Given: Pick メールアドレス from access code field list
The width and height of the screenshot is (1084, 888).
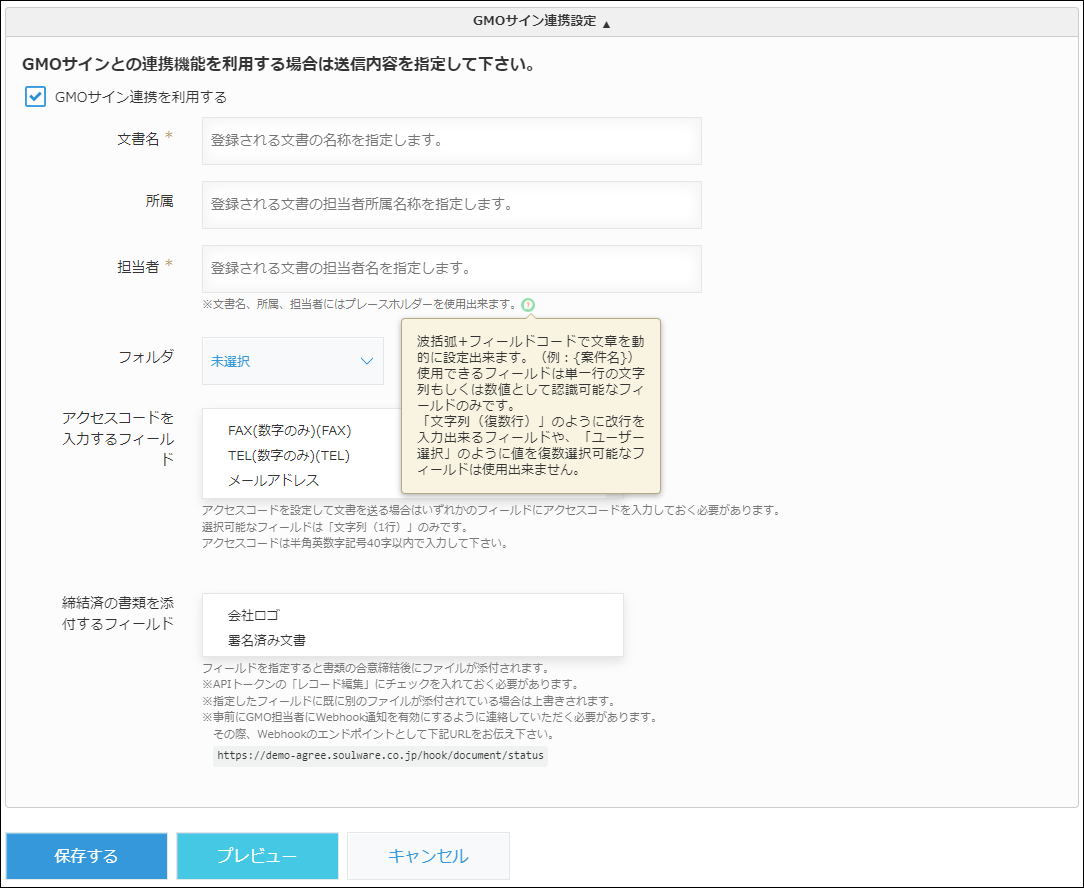Looking at the screenshot, I should (x=273, y=481).
